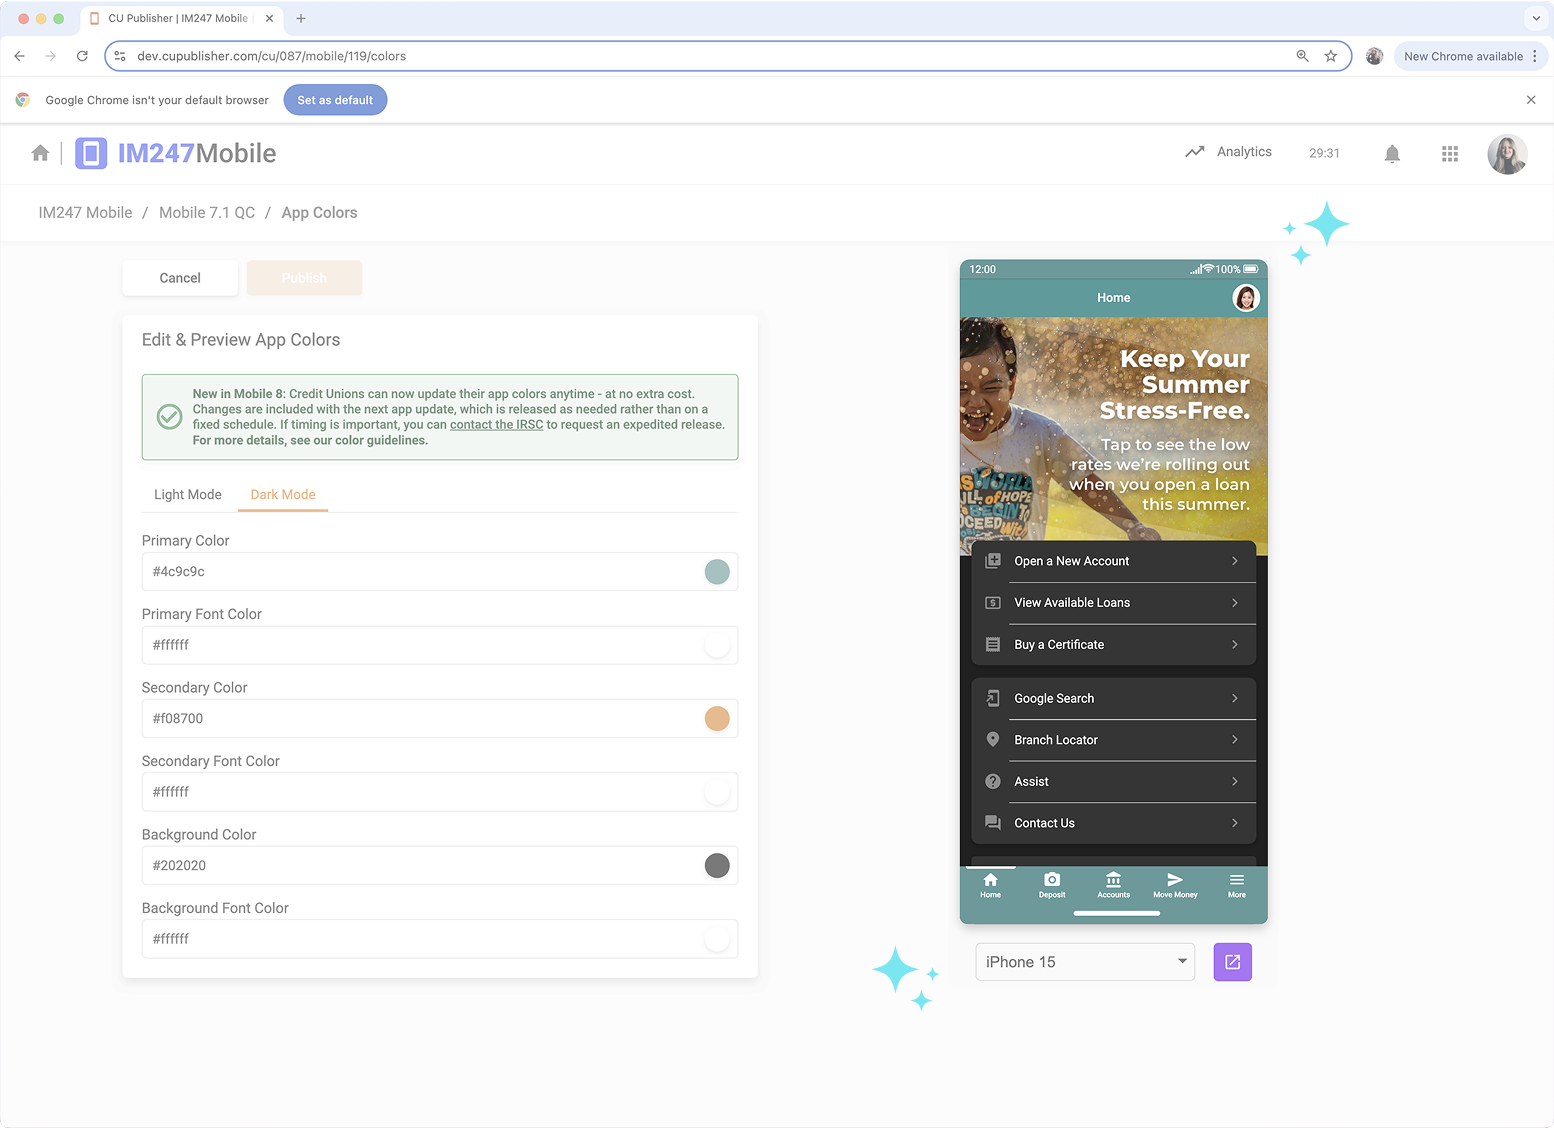This screenshot has width=1554, height=1128.
Task: Open Background Color gray swatch
Action: 717,866
